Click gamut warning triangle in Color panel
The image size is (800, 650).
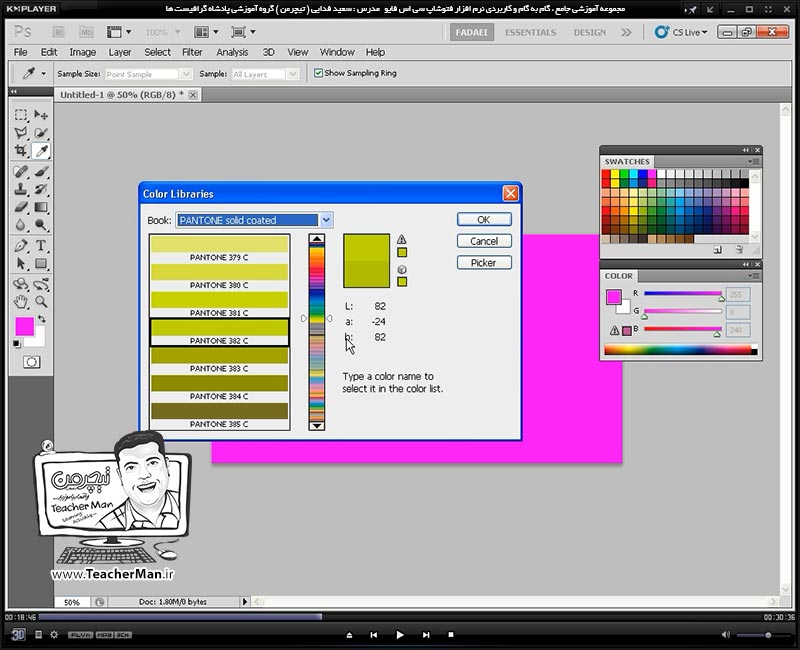click(x=615, y=331)
